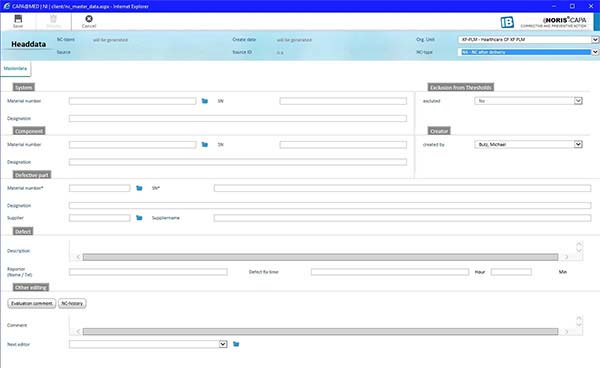Click the Comment field horizontal scrollbar
The image size is (600, 368).
[321, 332]
